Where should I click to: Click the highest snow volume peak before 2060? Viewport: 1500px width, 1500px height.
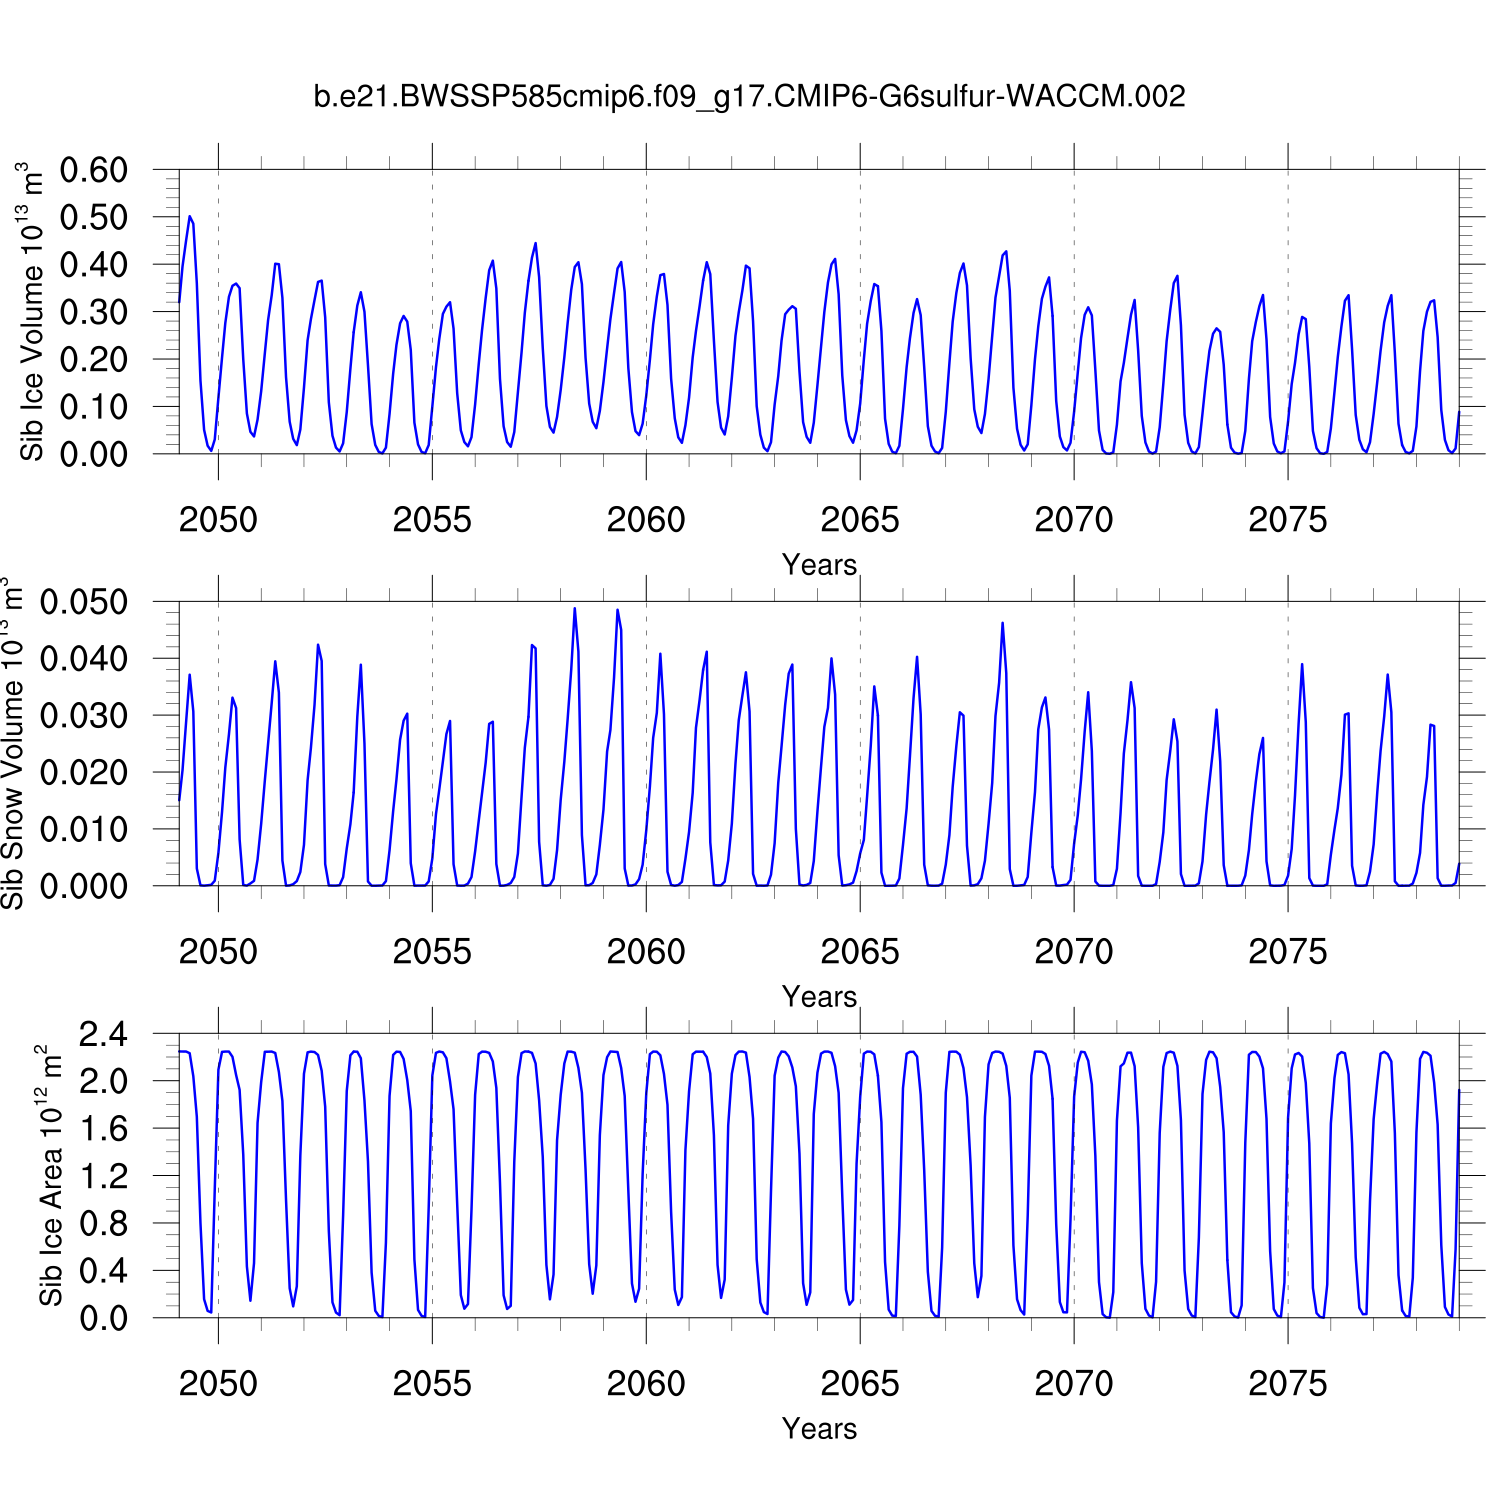pos(574,608)
